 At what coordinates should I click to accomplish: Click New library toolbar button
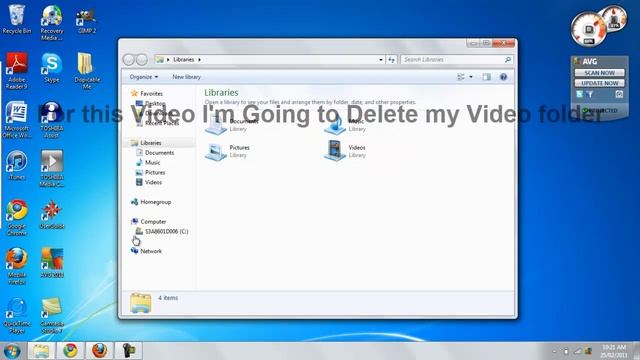tap(187, 77)
